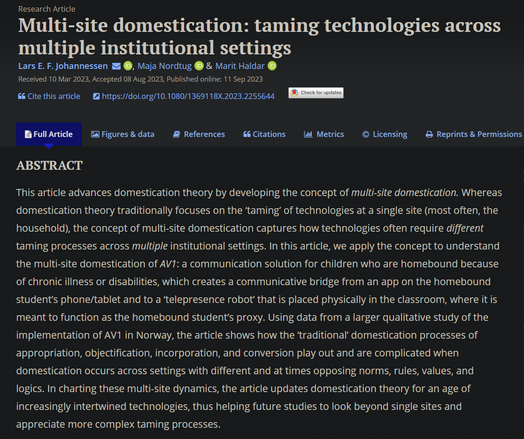524x439 pixels.
Task: Open author link Maja Nordtug
Action: coord(165,66)
